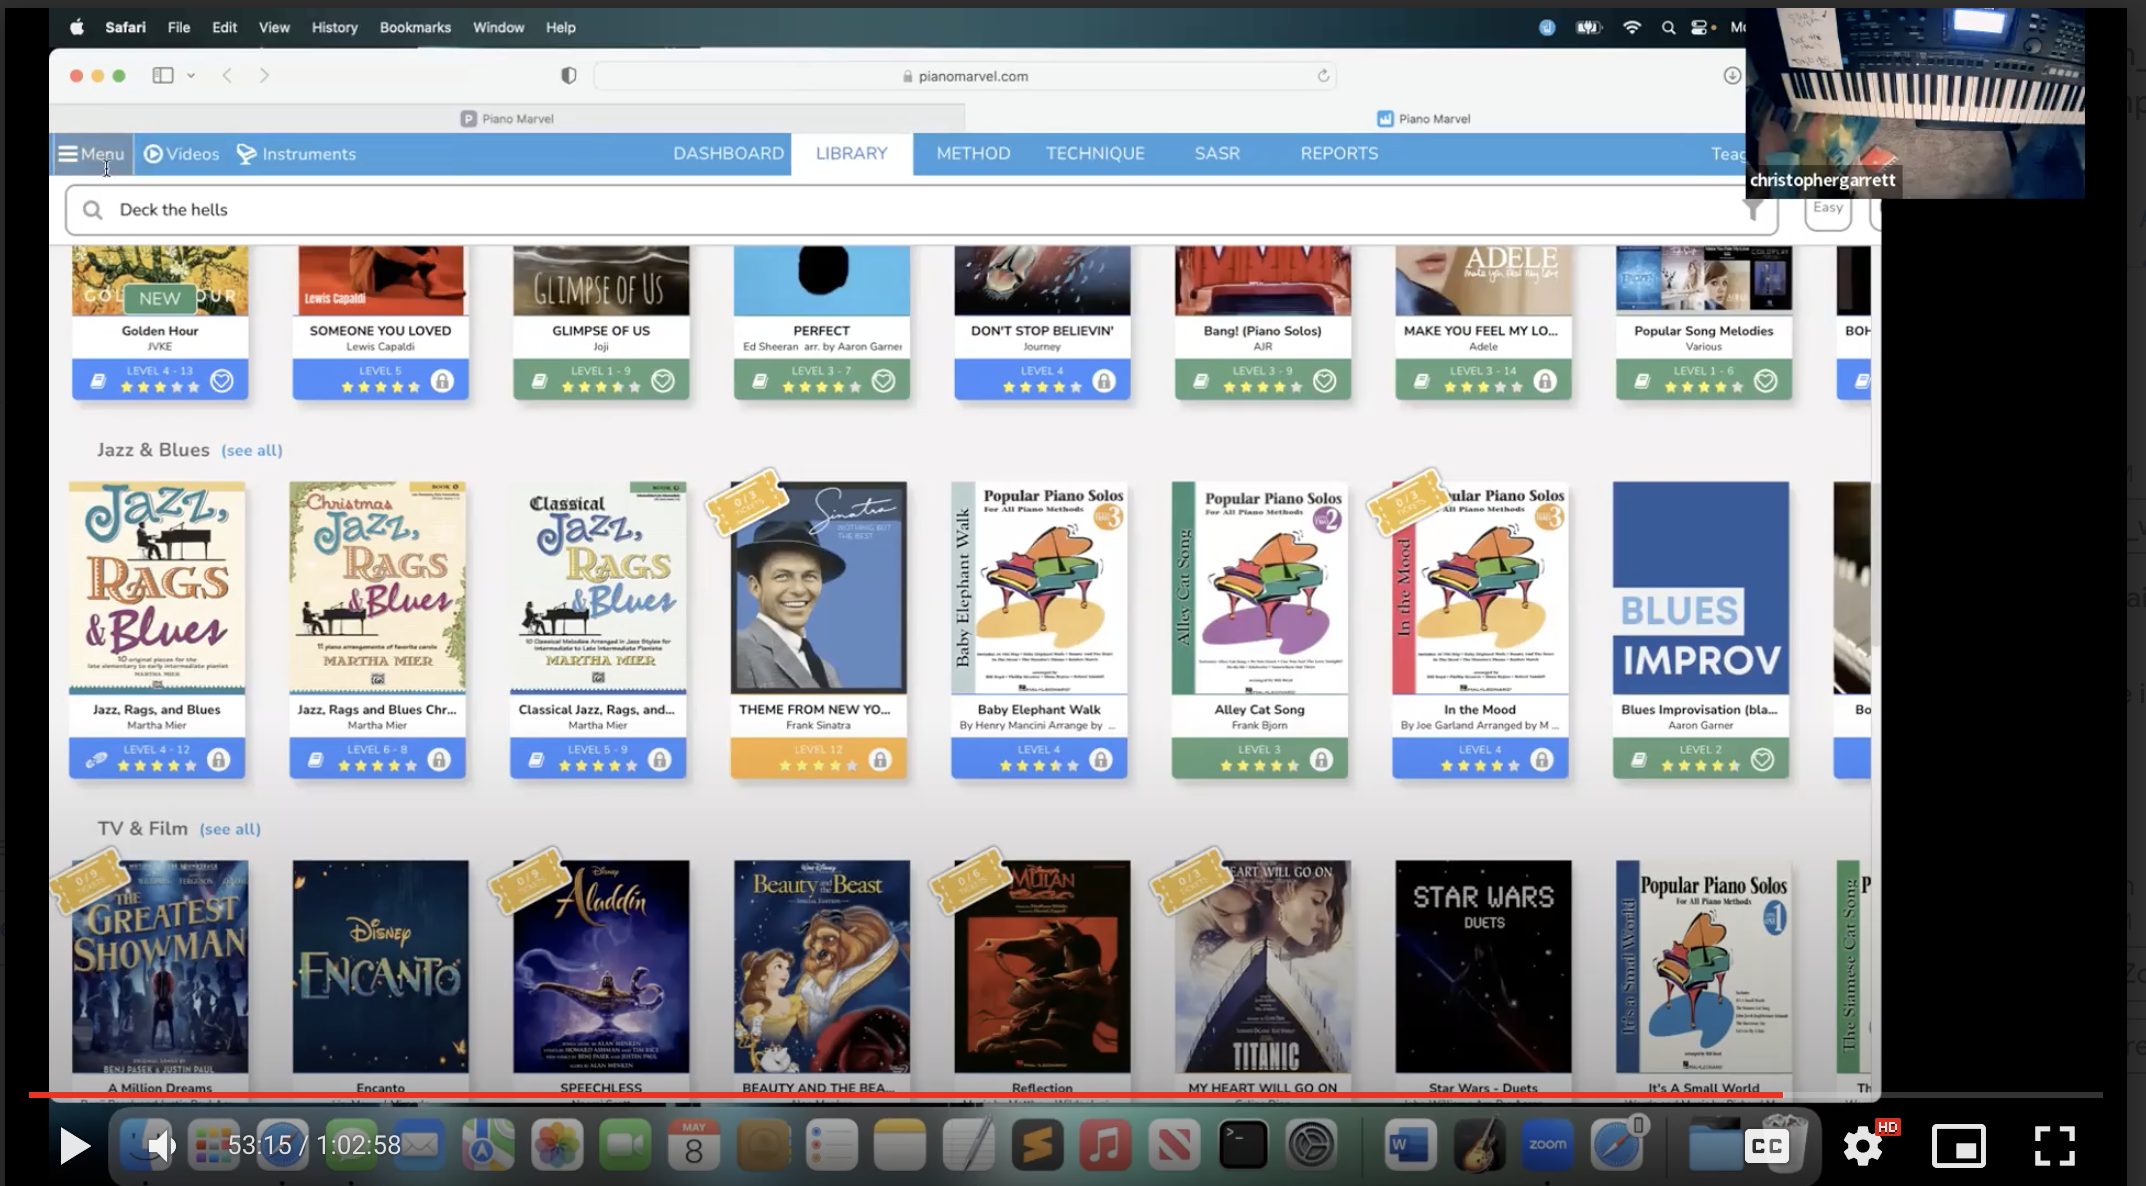The width and height of the screenshot is (2146, 1186).
Task: Click the lock icon on Someone You Loved
Action: pyautogui.click(x=442, y=381)
